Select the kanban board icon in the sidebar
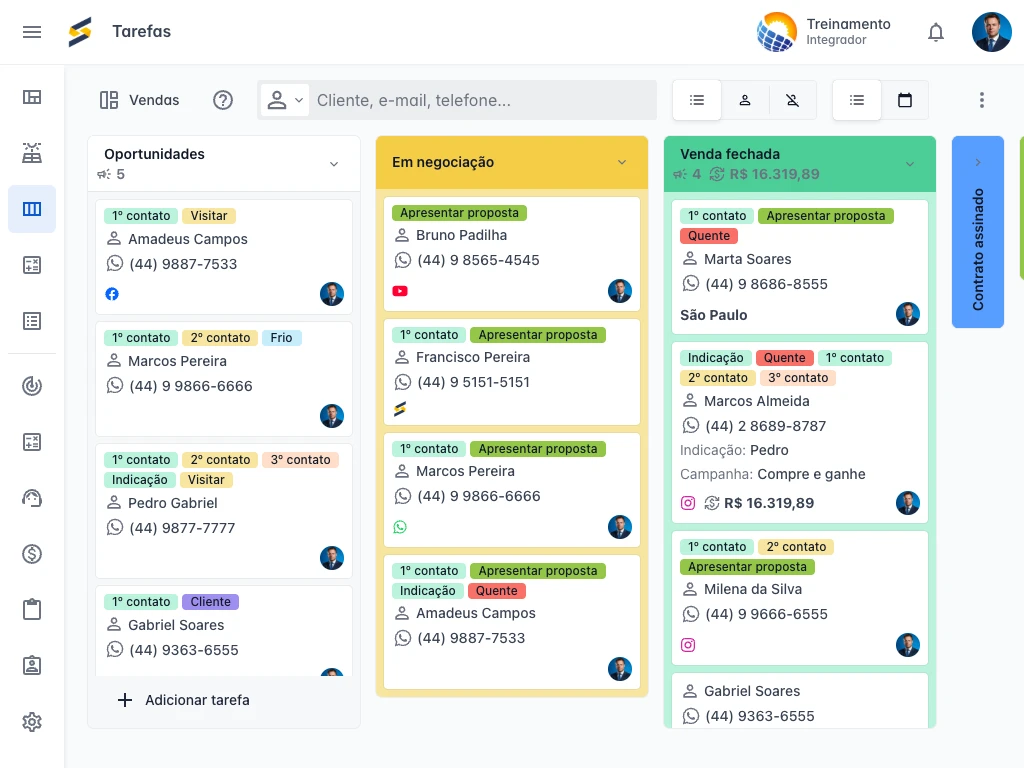 tap(31, 209)
